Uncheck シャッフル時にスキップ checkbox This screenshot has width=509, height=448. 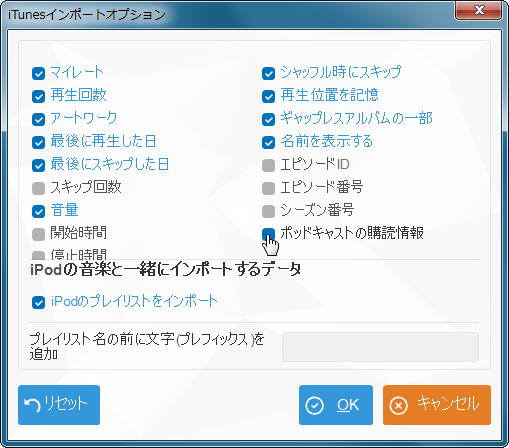(268, 74)
